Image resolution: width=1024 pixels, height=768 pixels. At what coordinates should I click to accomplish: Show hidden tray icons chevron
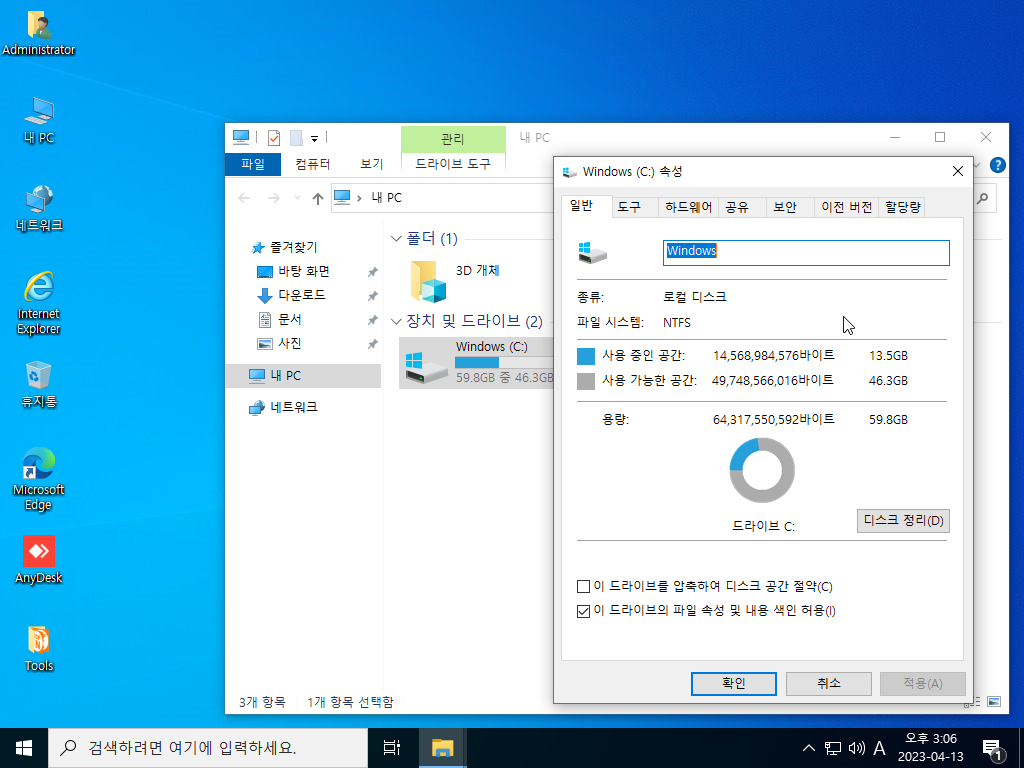pyautogui.click(x=808, y=748)
